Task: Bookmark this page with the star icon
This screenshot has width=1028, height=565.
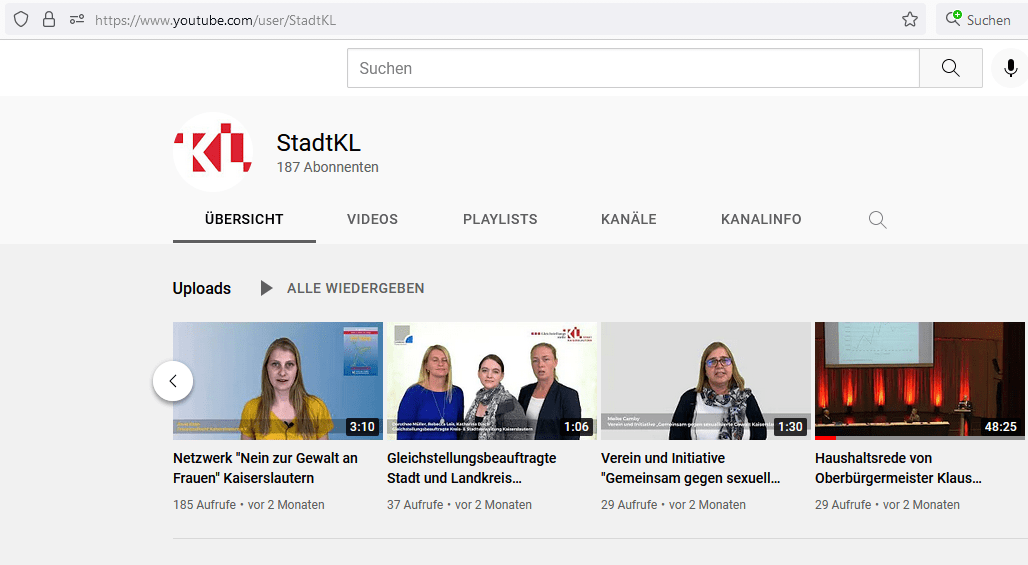Action: (909, 19)
